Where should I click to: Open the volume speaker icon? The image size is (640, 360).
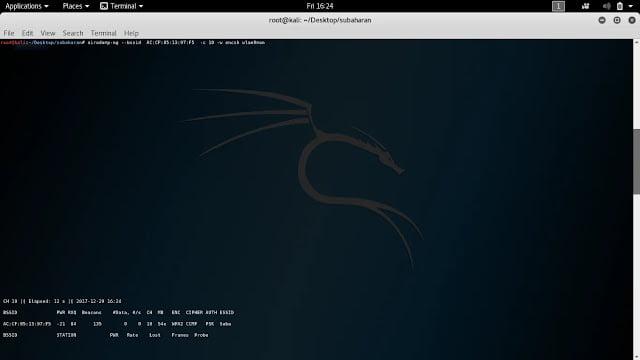(607, 6)
